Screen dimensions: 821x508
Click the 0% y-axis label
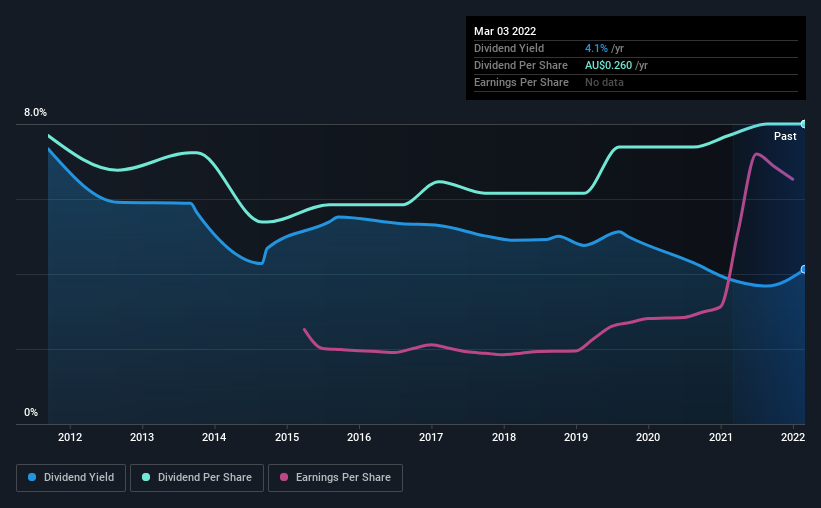coord(31,412)
